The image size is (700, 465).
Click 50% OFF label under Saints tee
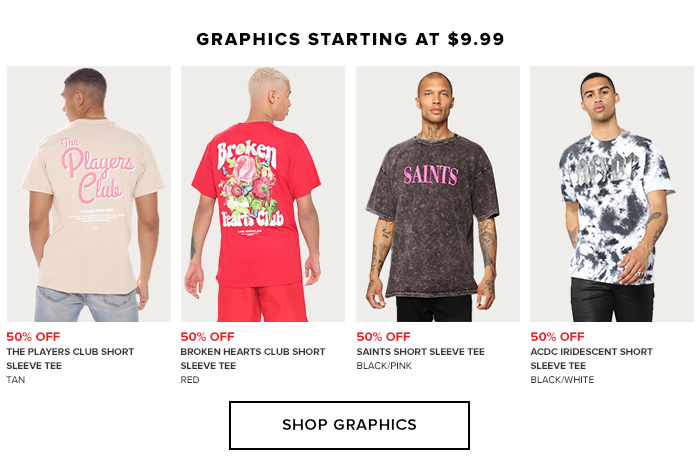(383, 336)
